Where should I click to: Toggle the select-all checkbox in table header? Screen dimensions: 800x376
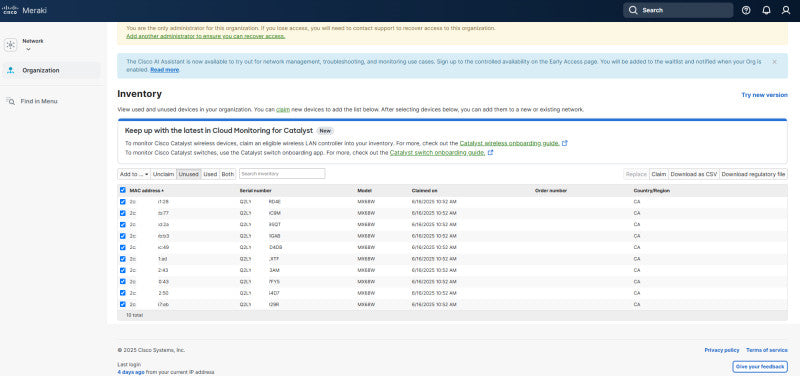(122, 190)
